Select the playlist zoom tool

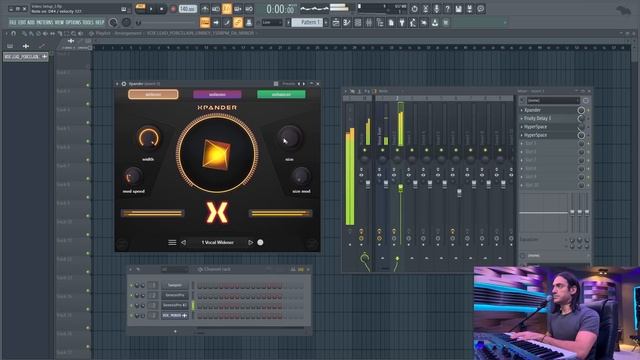coord(73,33)
